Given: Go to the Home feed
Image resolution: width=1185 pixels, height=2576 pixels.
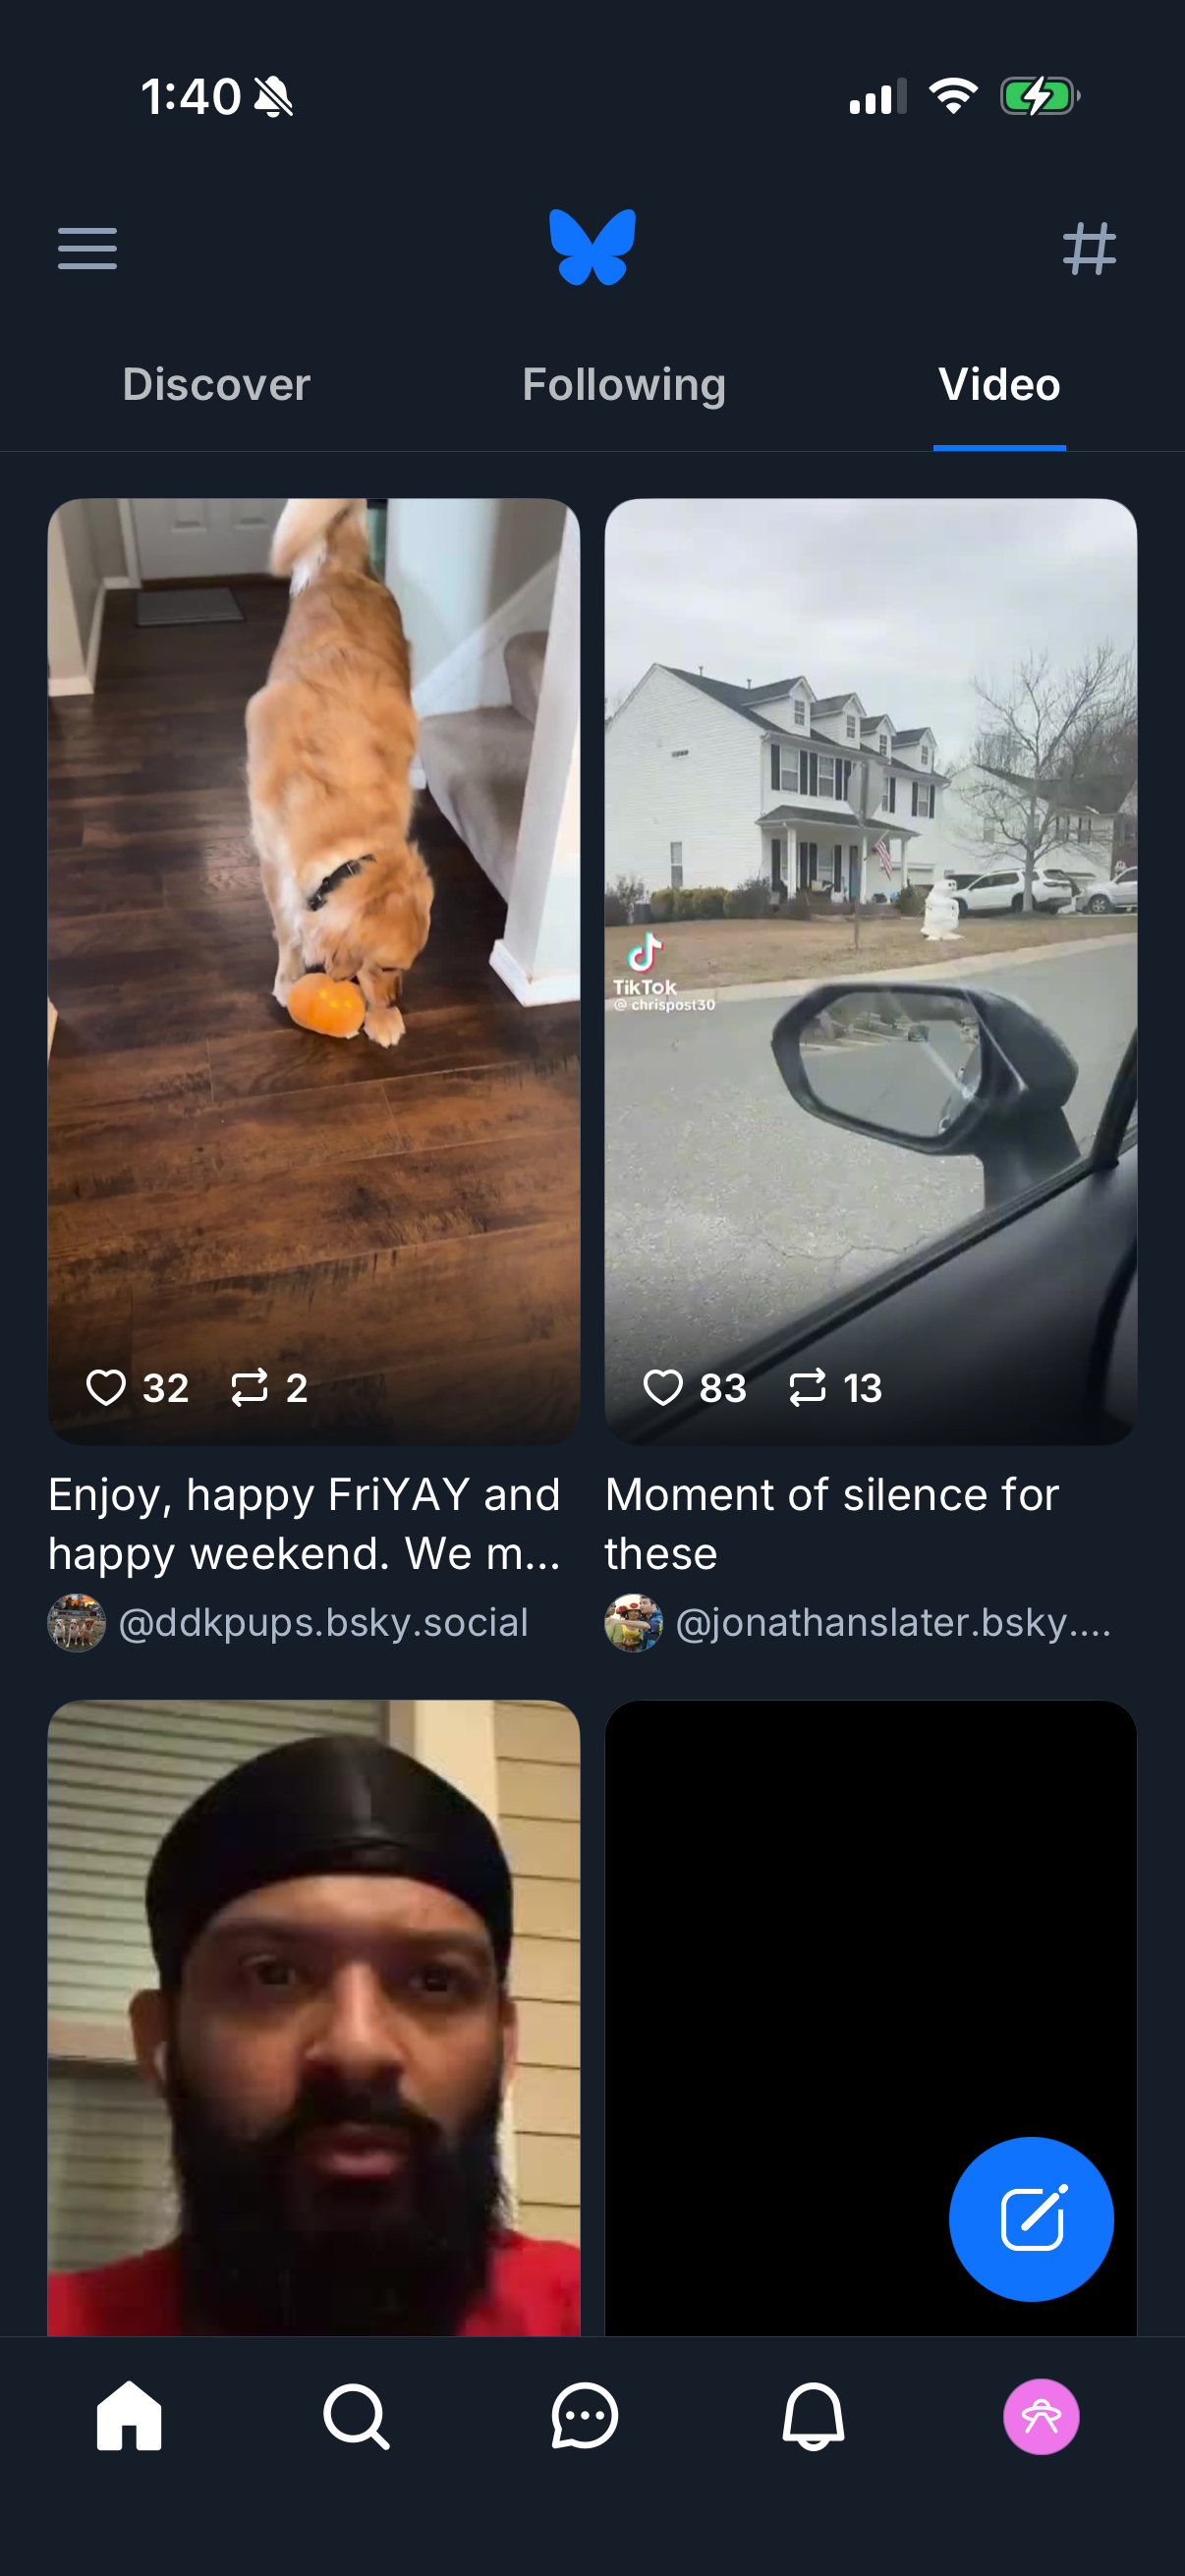Looking at the screenshot, I should point(130,2417).
